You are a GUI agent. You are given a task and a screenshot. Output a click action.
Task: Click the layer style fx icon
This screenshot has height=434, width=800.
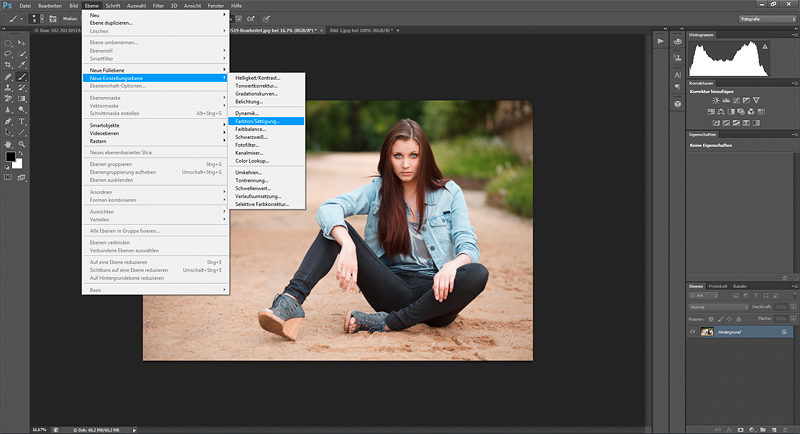pyautogui.click(x=729, y=430)
